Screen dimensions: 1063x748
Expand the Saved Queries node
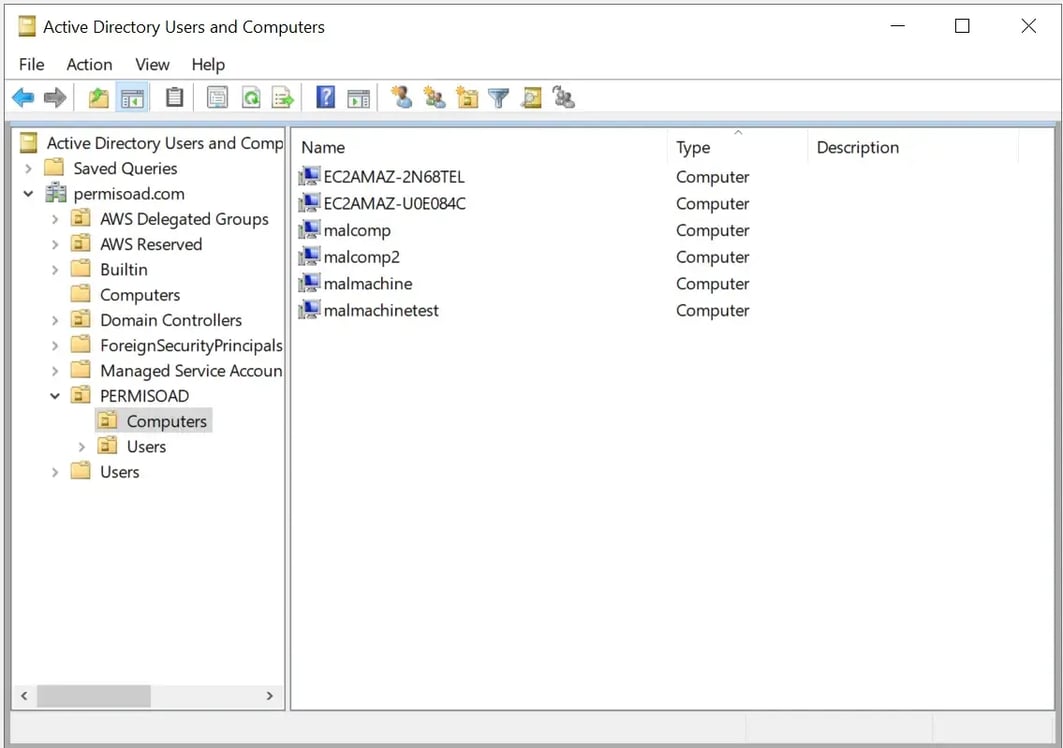[x=28, y=168]
